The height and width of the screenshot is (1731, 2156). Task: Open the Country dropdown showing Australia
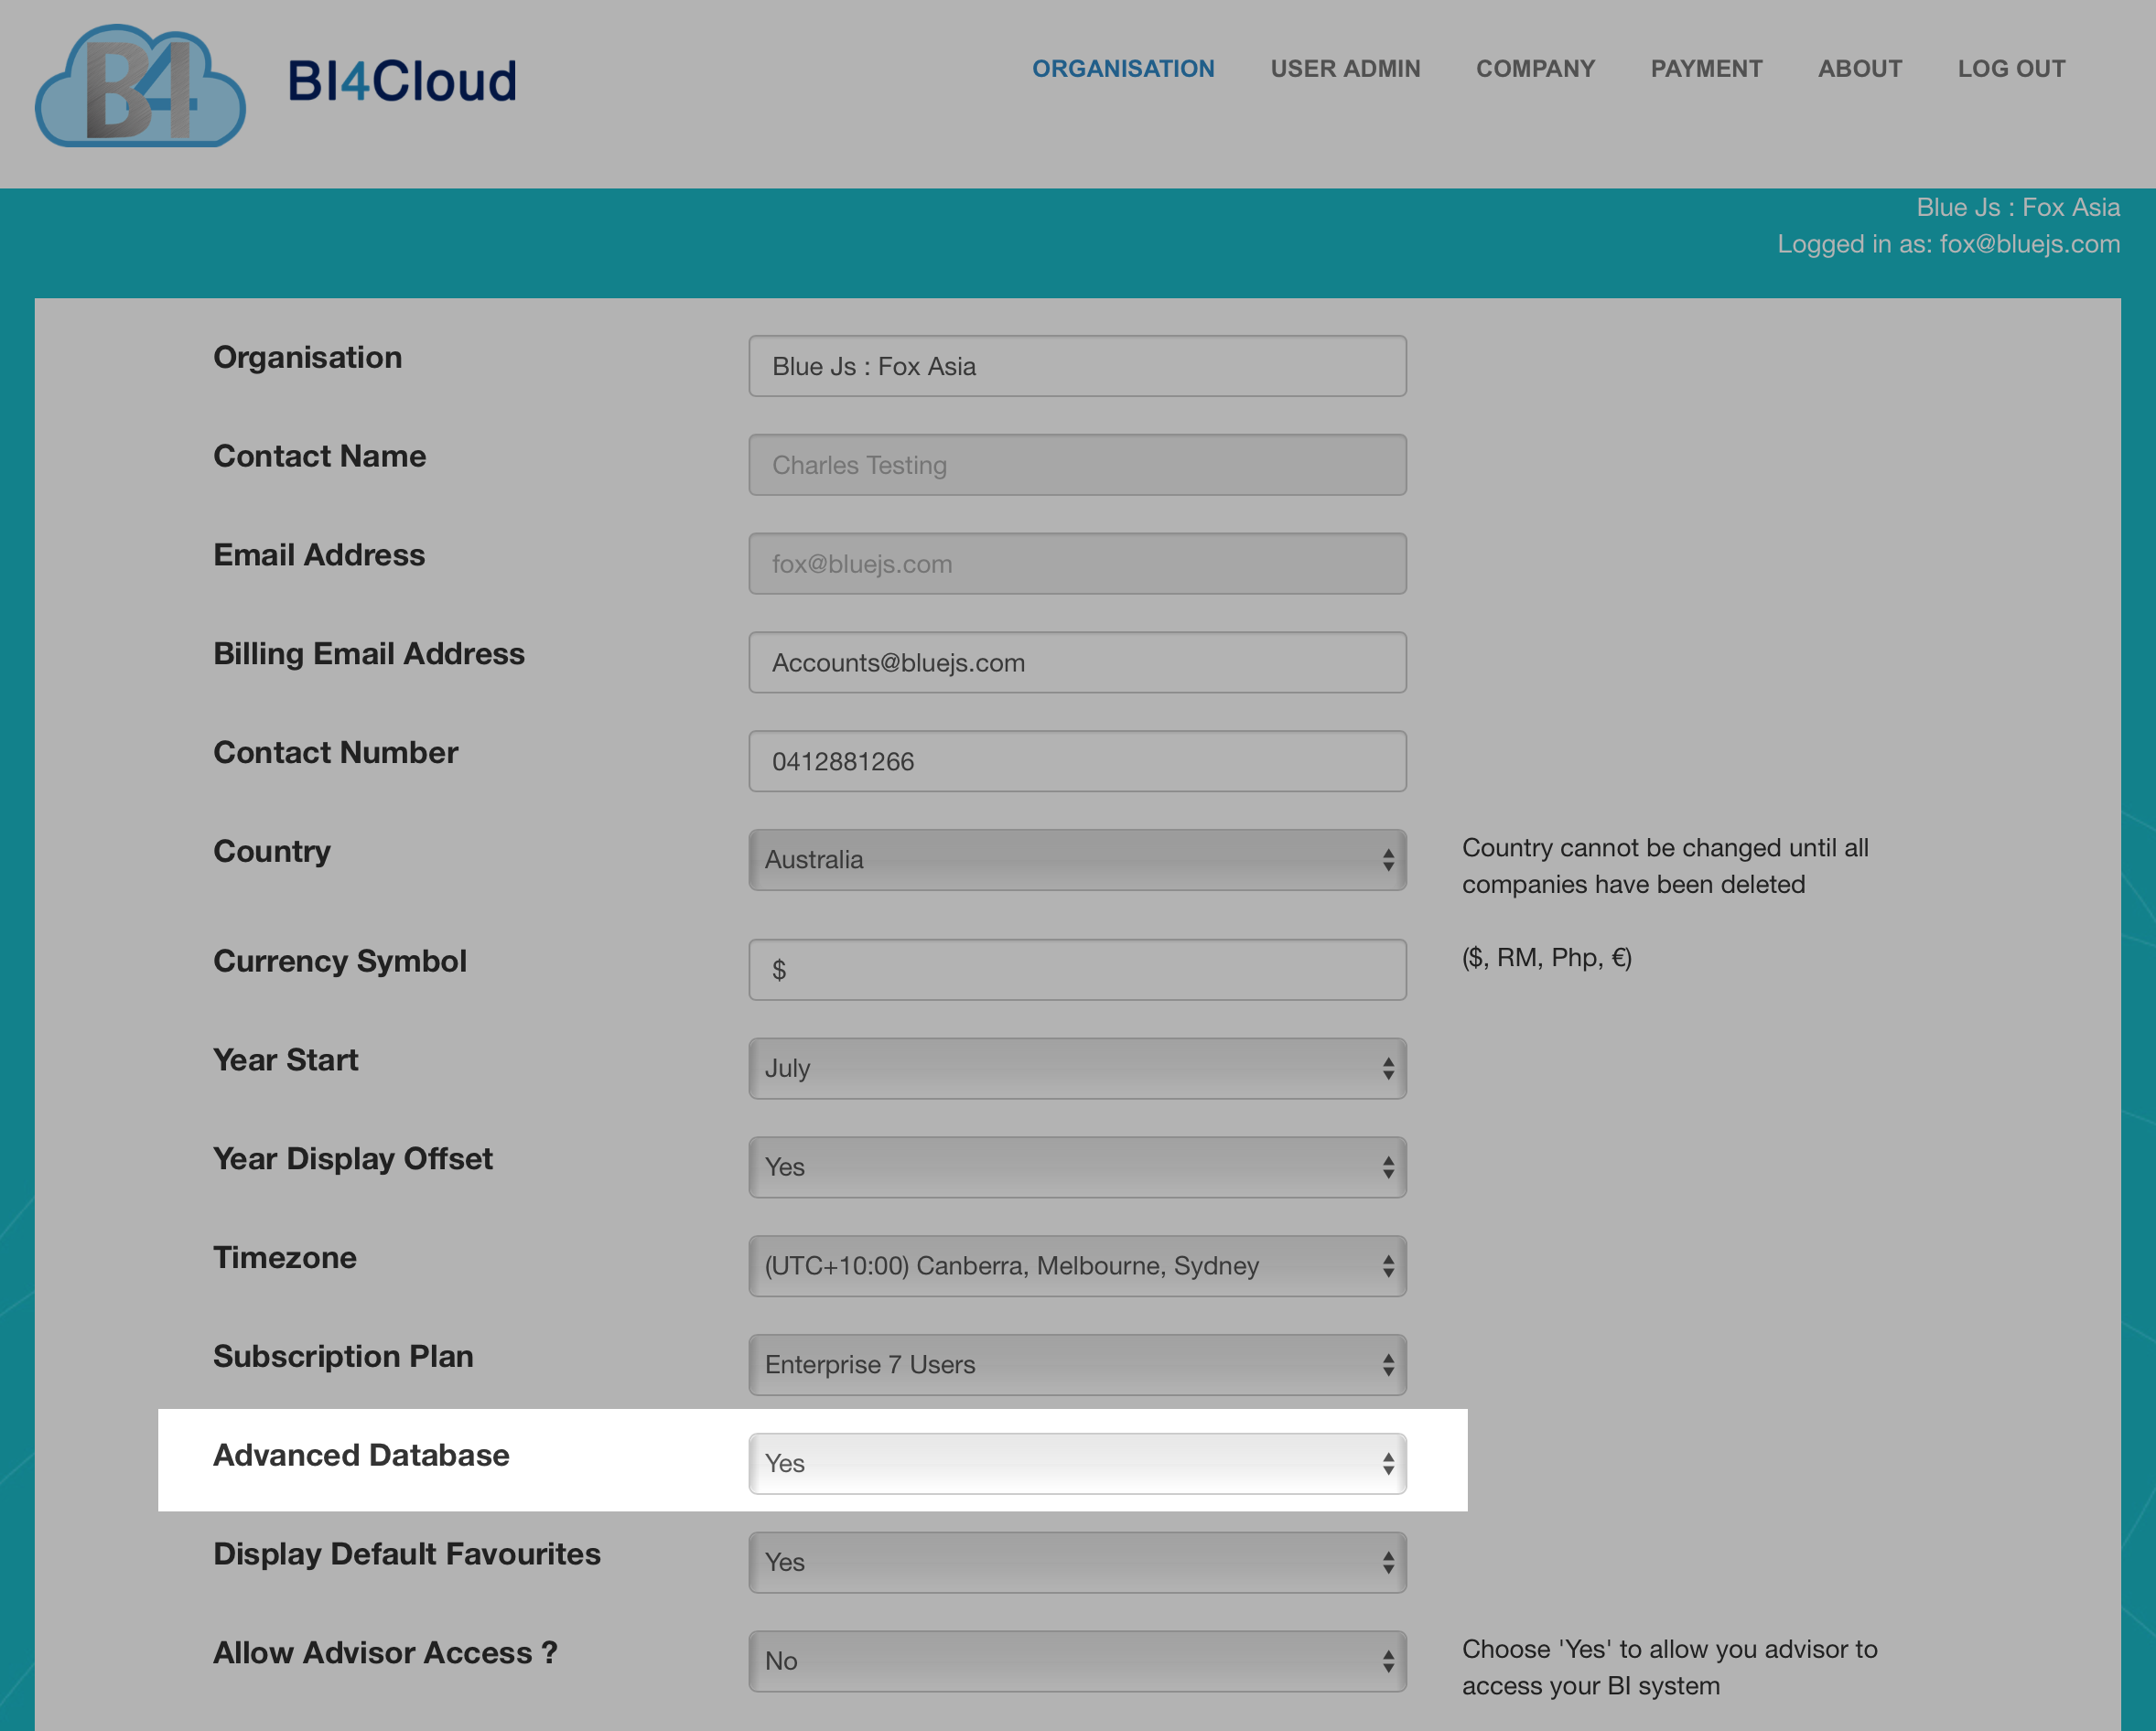tap(1077, 860)
